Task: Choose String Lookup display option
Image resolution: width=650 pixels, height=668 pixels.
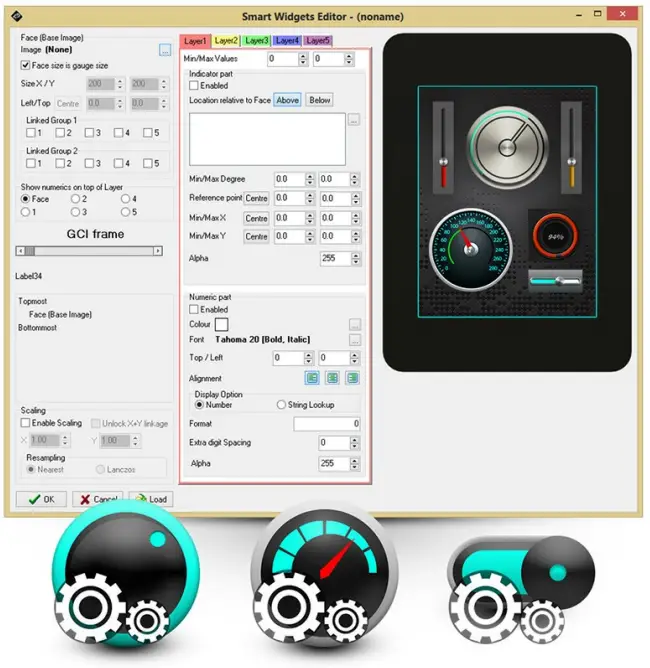Action: 281,405
